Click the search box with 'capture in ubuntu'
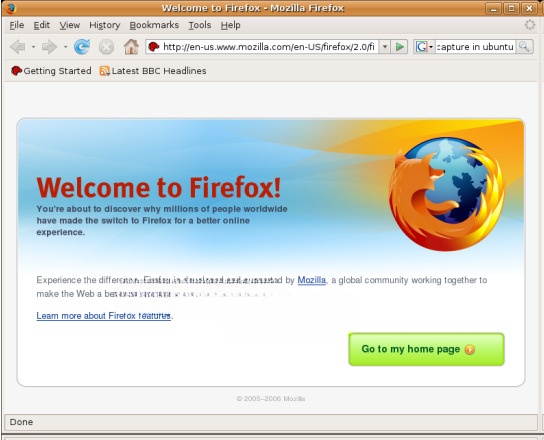 click(x=475, y=46)
